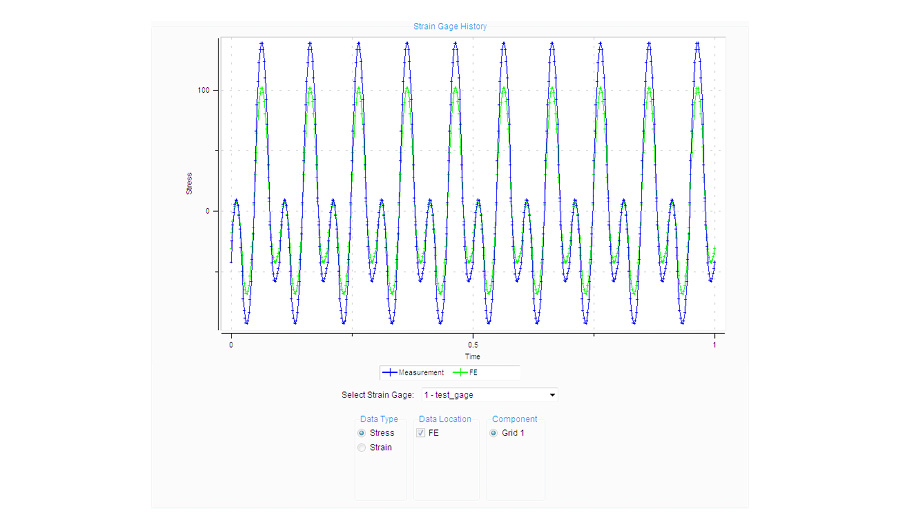Screen dimensions: 900x530
Task: Click the Select Strain Gage label
Action: click(378, 395)
